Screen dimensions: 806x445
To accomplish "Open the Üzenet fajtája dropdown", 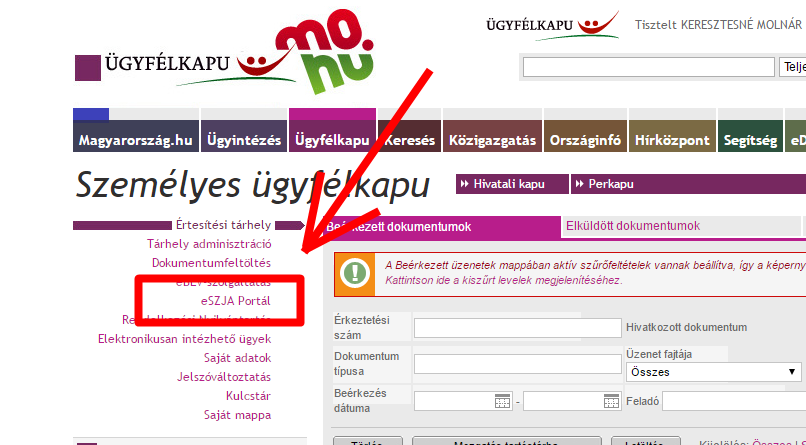I will coord(713,372).
